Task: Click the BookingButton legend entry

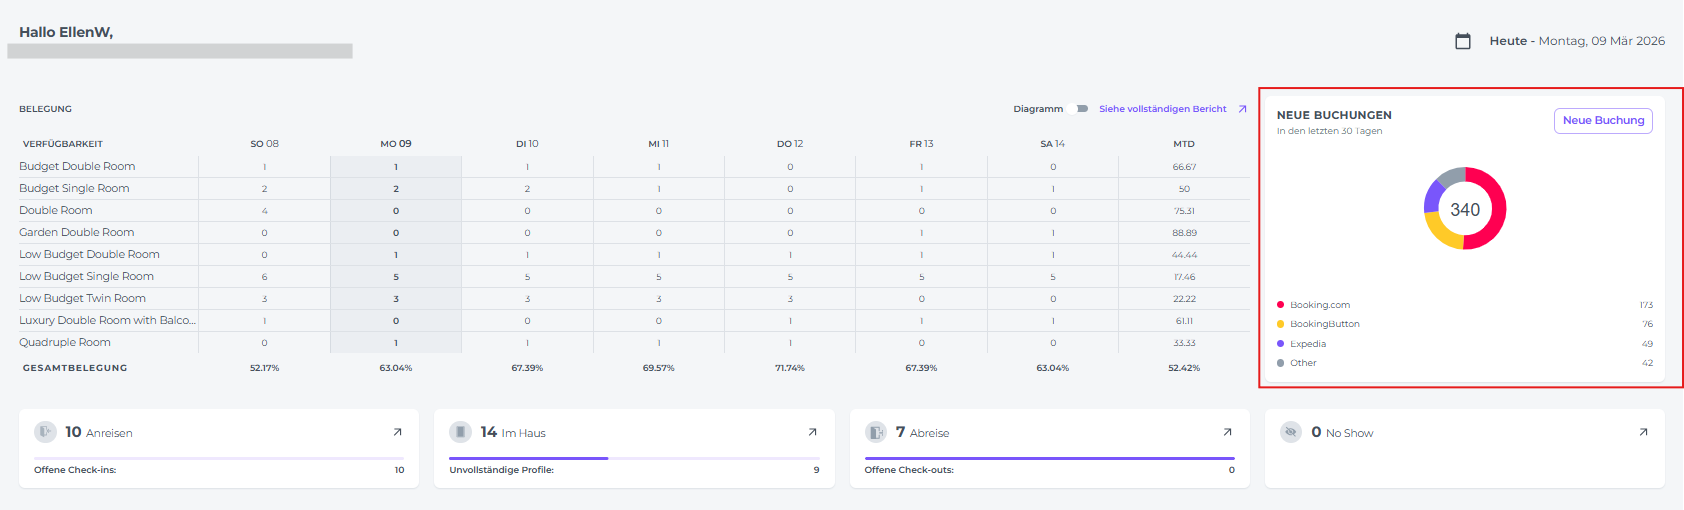Action: click(x=1324, y=324)
